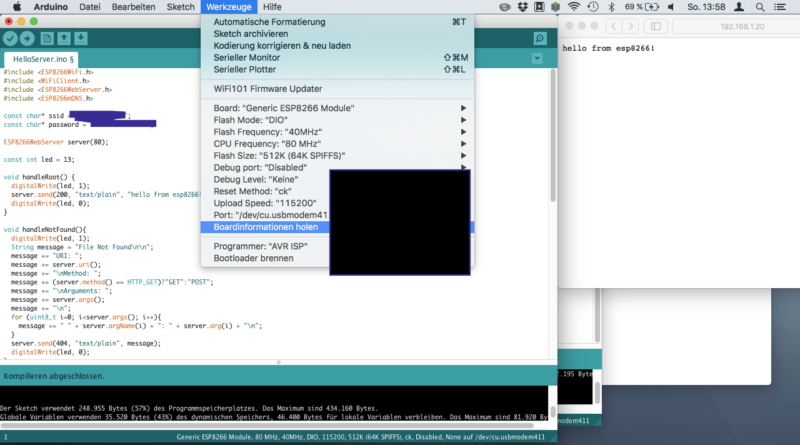Click the Bluetooth menu bar icon

click(x=611, y=7)
